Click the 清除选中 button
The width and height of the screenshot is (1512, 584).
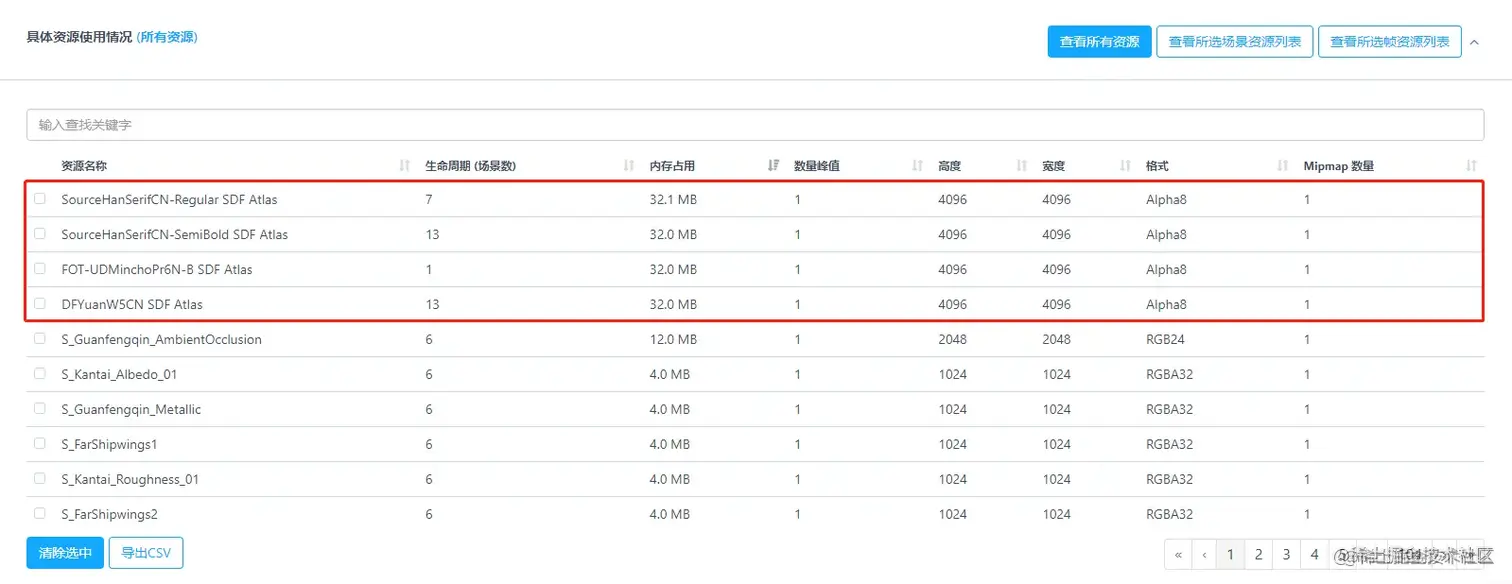pyautogui.click(x=65, y=553)
